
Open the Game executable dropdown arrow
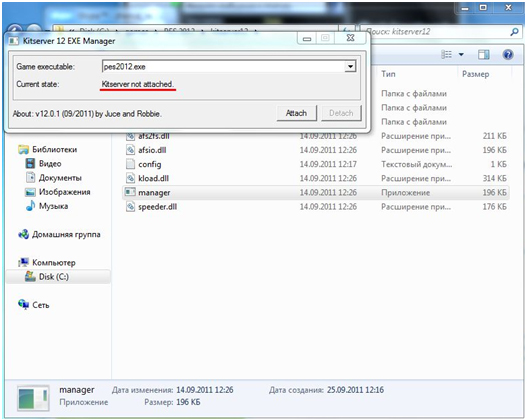350,67
